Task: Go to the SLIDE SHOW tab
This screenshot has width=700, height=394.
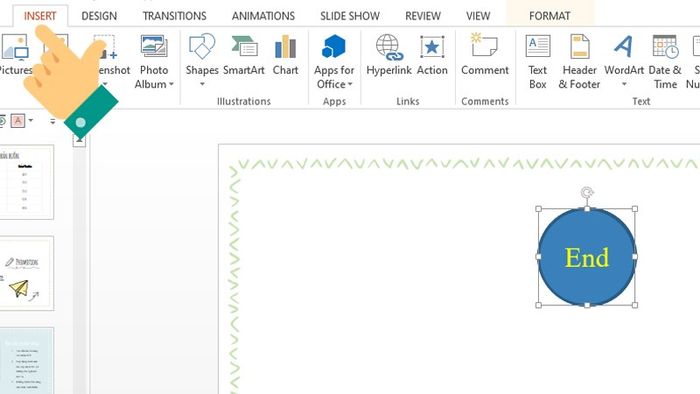Action: [x=350, y=16]
